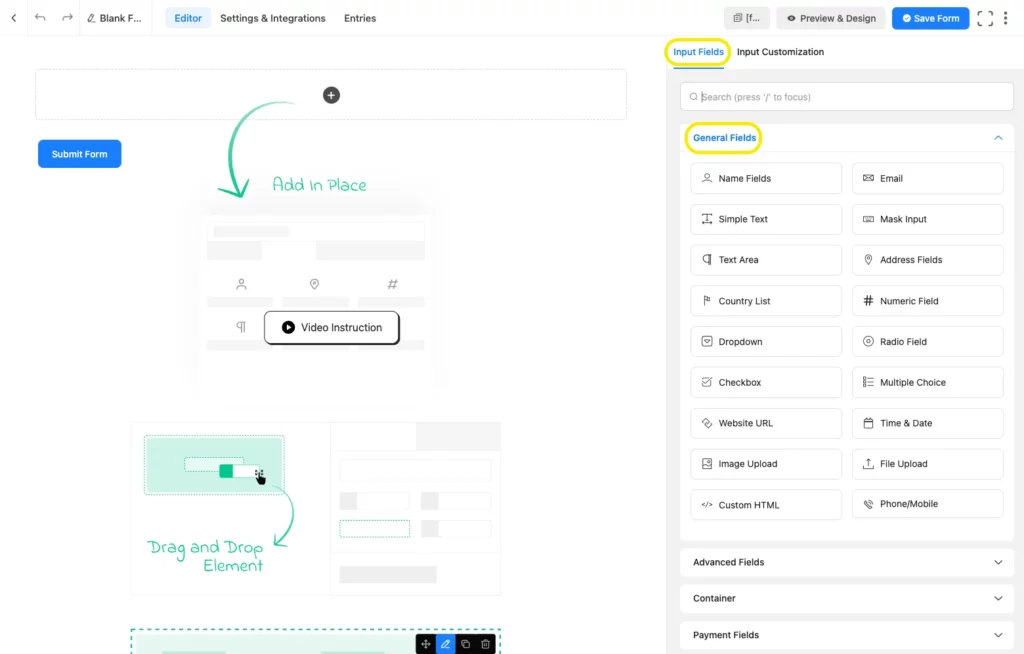Open Preview & Design
This screenshot has width=1024, height=654.
[831, 18]
